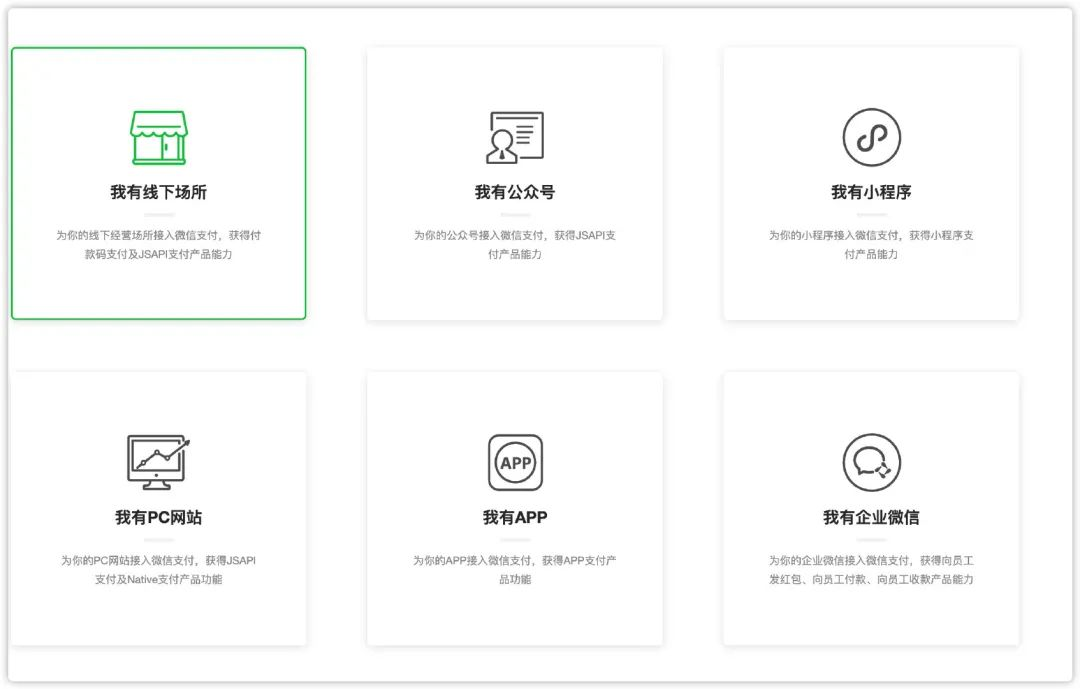Click description about 向员工发红包
1080x689 pixels.
(871, 570)
